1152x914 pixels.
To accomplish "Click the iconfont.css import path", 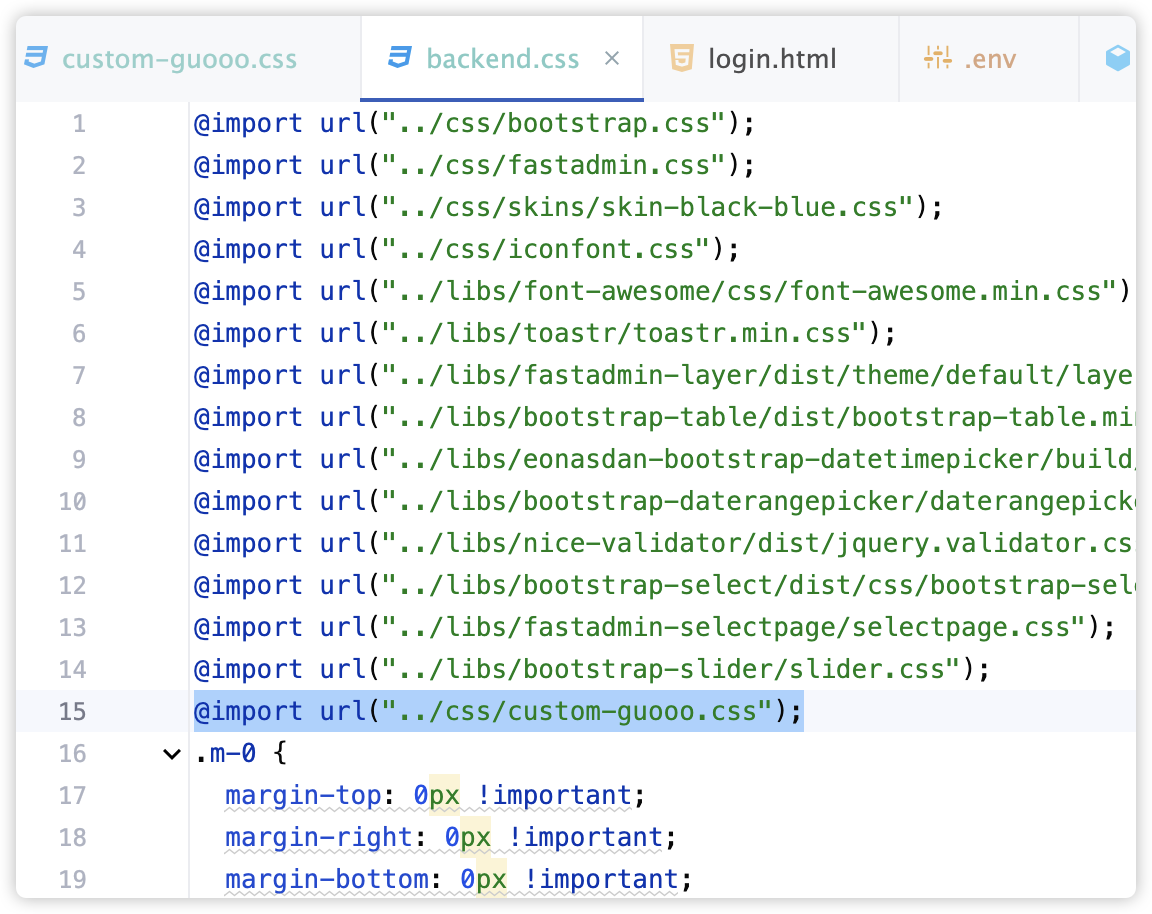I will [x=546, y=248].
